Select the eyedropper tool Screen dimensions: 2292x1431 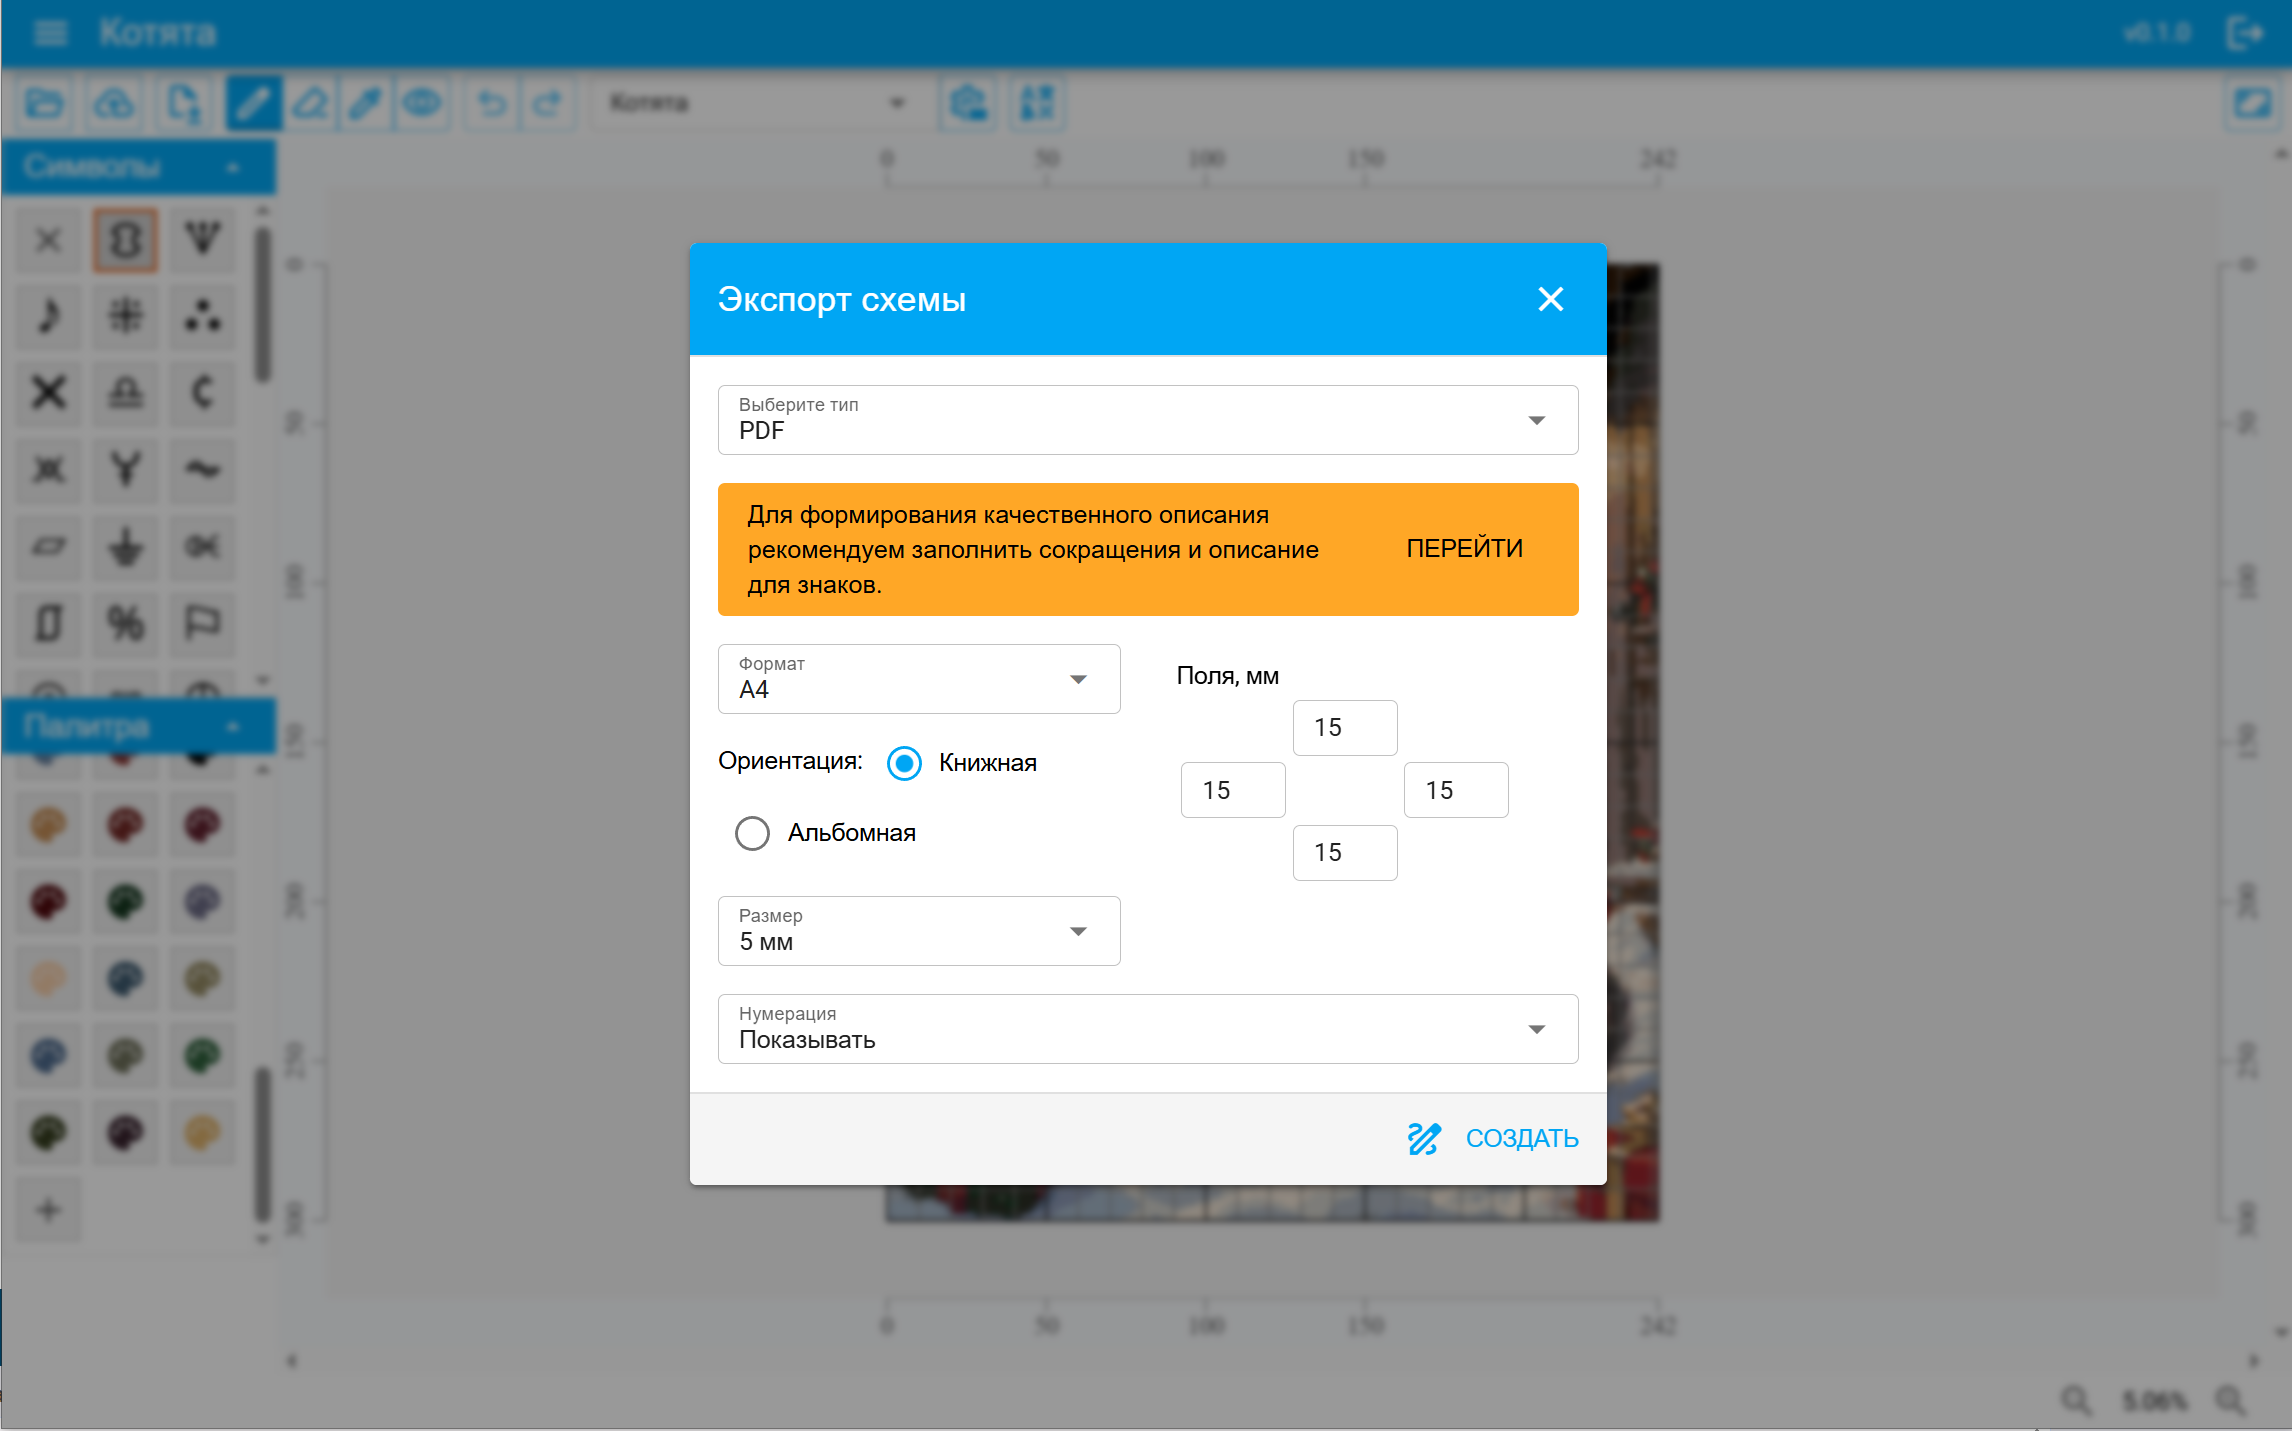point(366,103)
